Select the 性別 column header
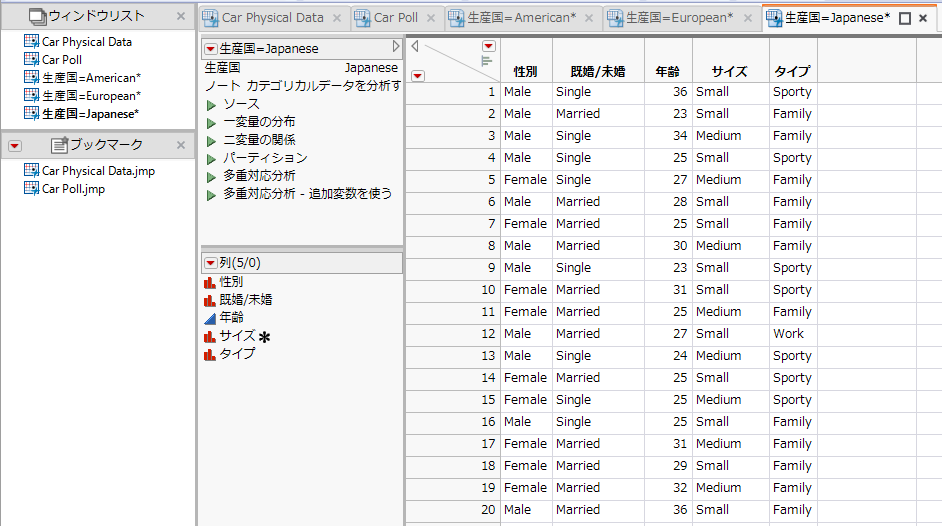 click(x=526, y=72)
